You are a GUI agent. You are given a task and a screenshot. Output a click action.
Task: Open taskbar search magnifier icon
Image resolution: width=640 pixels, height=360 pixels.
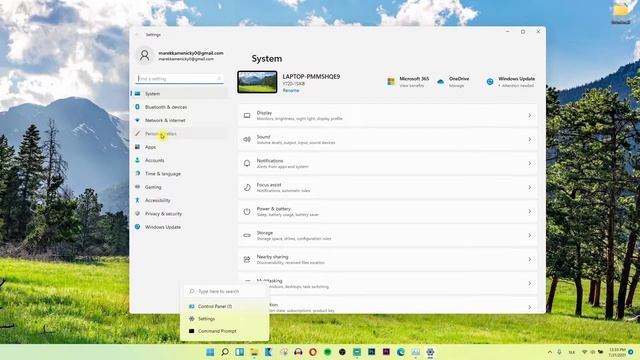click(x=225, y=352)
